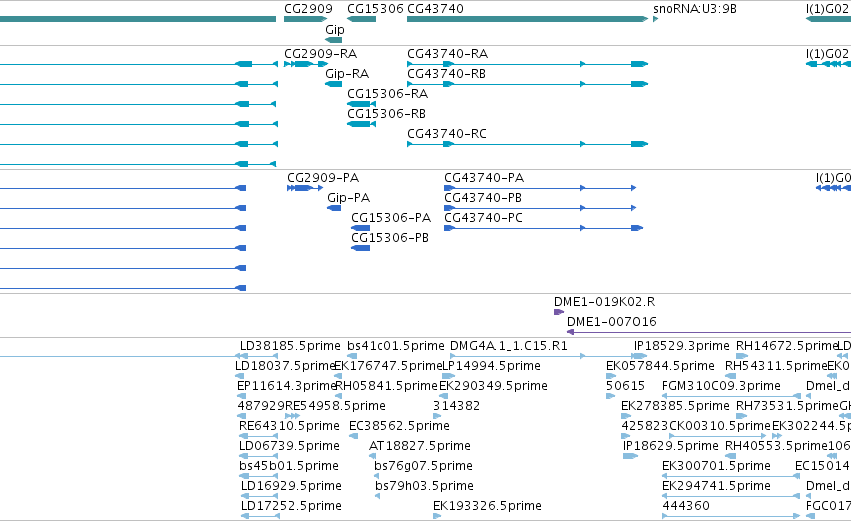
Task: Click the CG15306 gene label
Action: tap(375, 9)
